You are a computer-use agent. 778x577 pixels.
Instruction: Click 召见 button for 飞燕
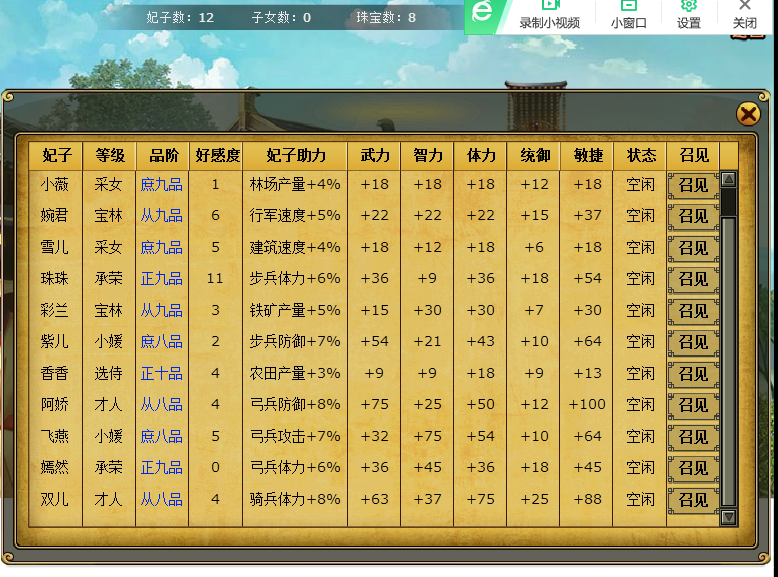click(693, 437)
